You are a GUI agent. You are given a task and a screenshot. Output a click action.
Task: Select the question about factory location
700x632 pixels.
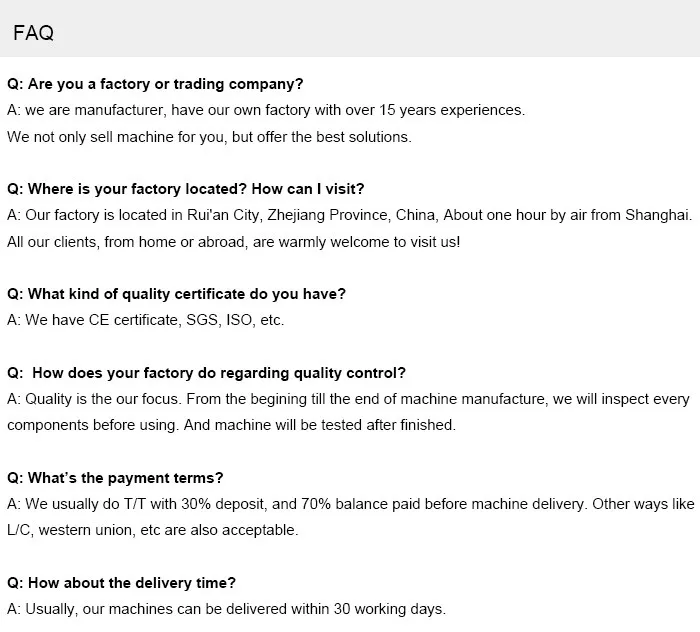pos(185,188)
